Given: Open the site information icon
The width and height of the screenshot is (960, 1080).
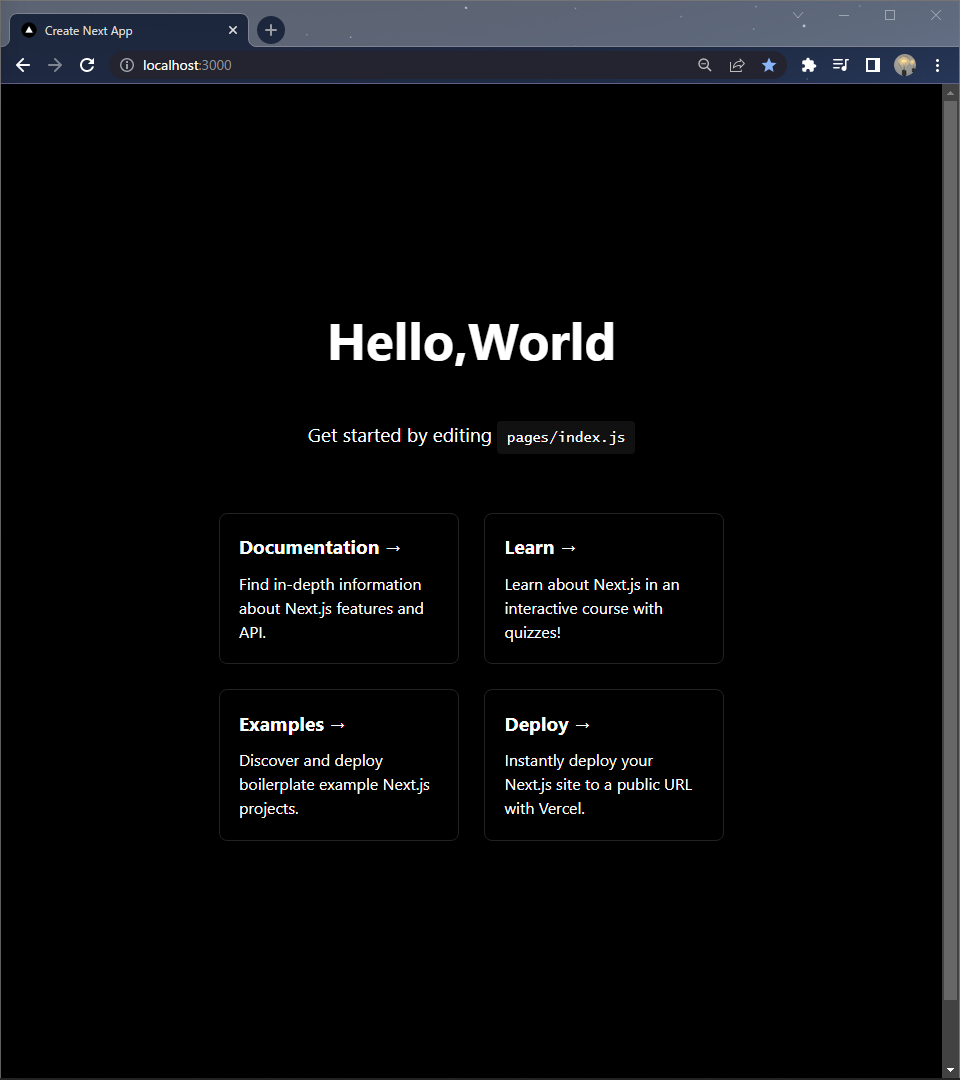Looking at the screenshot, I should pyautogui.click(x=127, y=65).
